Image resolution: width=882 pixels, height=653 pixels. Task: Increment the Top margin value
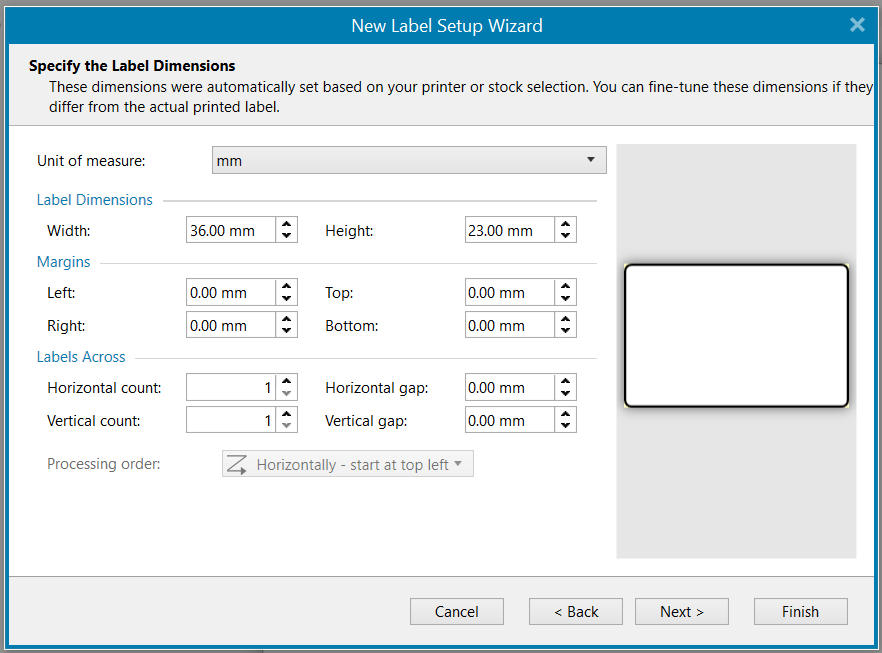click(565, 287)
